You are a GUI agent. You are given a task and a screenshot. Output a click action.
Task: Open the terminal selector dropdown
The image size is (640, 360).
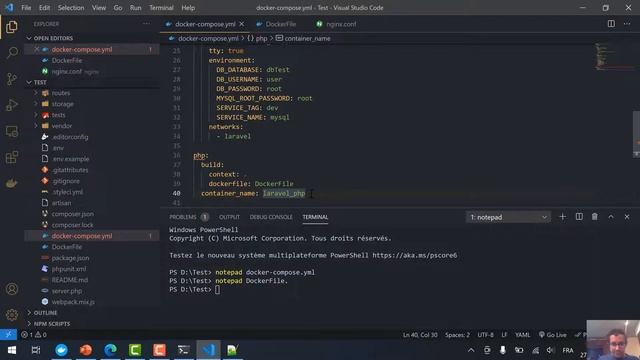tap(508, 217)
